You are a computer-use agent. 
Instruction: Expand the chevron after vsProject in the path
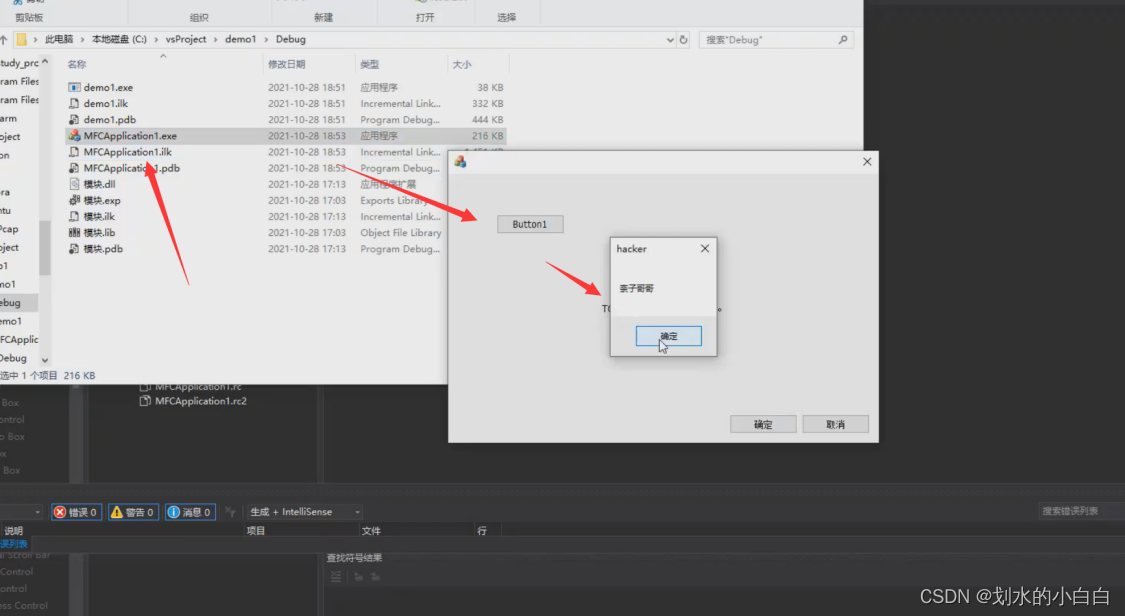215,39
